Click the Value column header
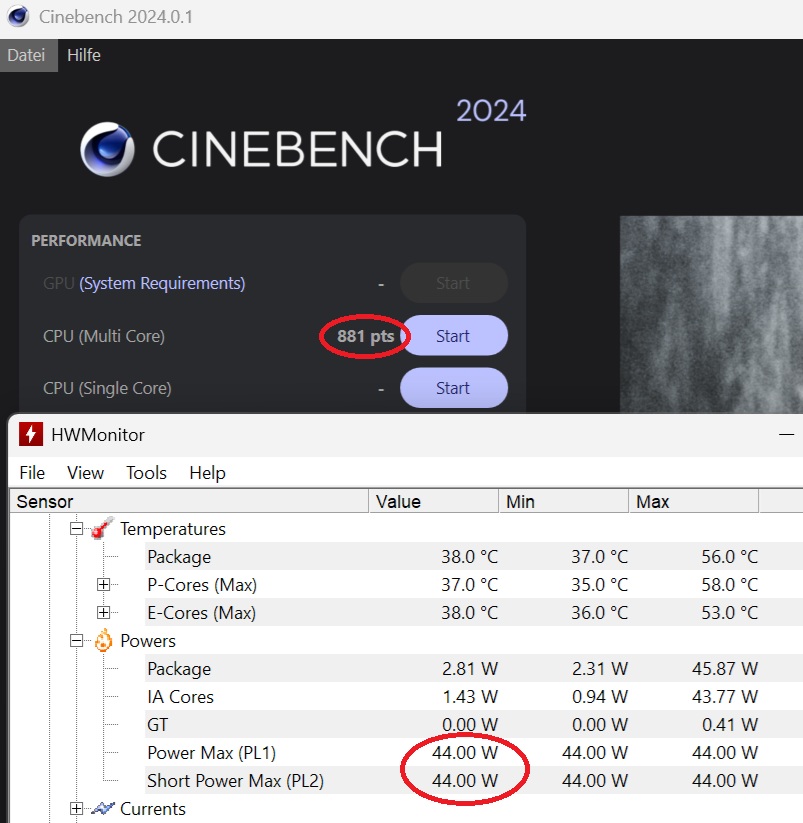 [434, 502]
